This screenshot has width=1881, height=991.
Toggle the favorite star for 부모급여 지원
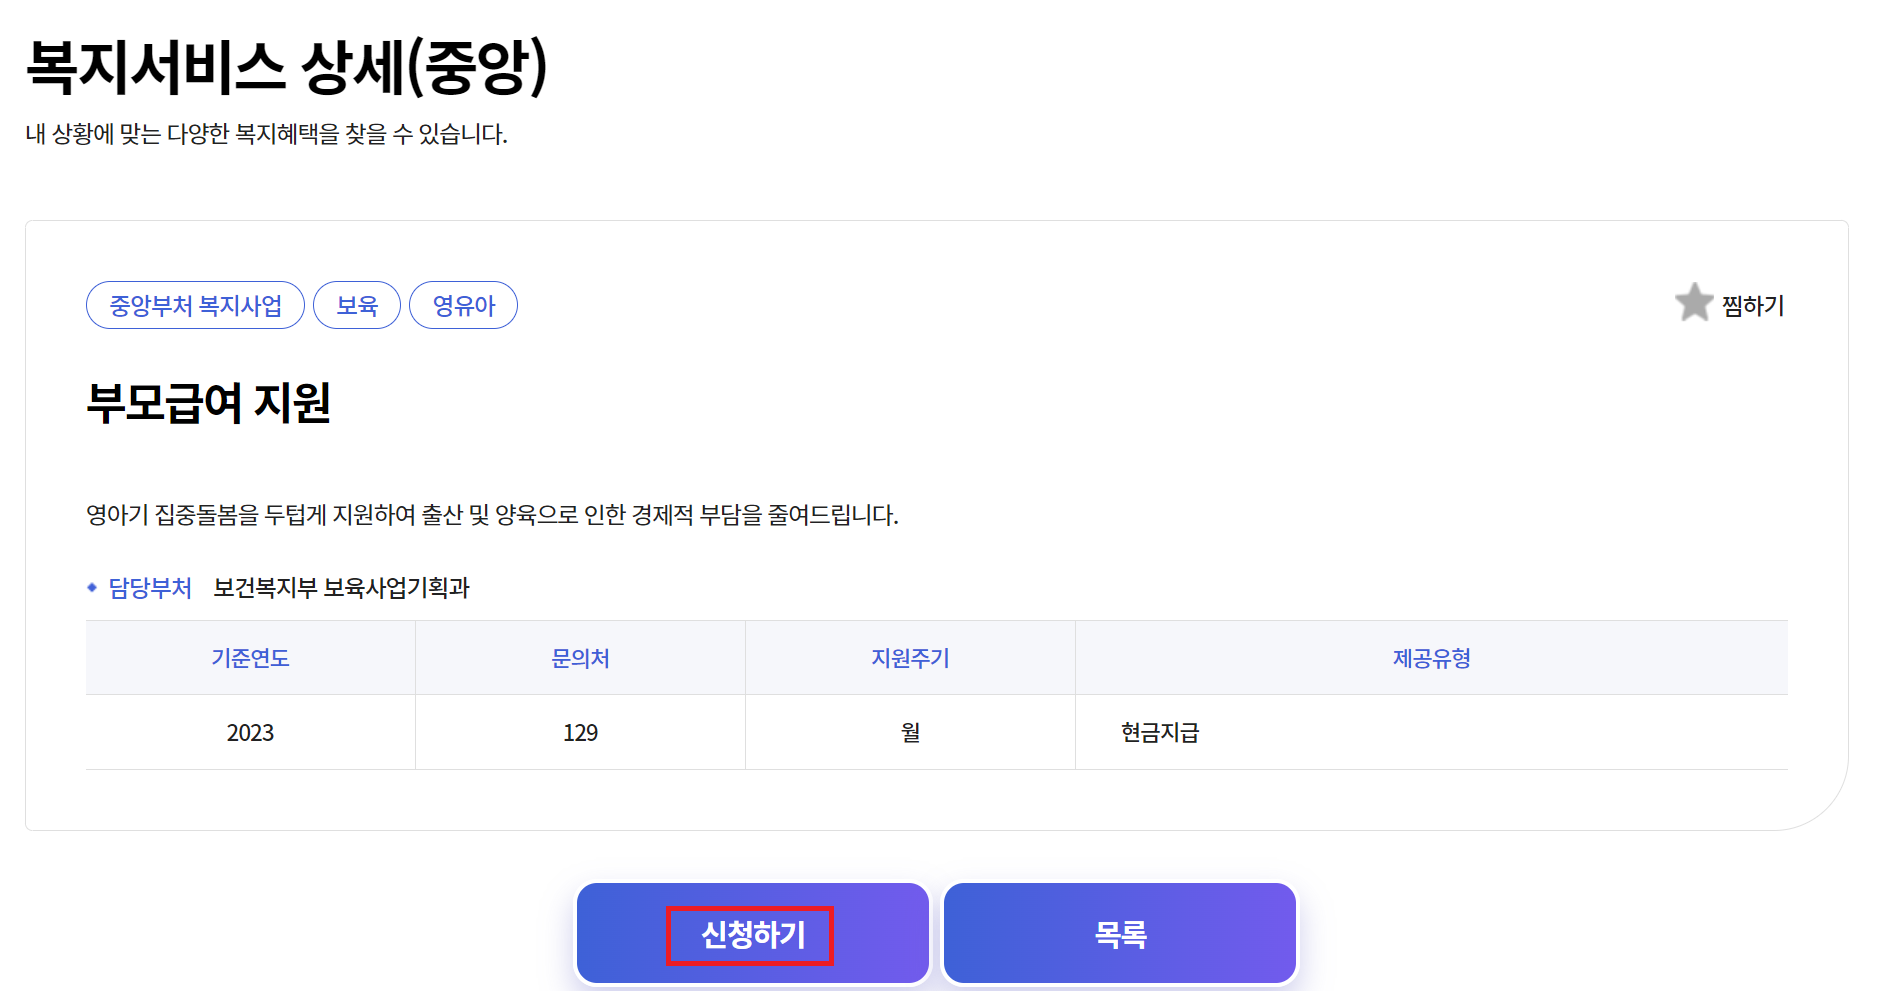(1694, 303)
